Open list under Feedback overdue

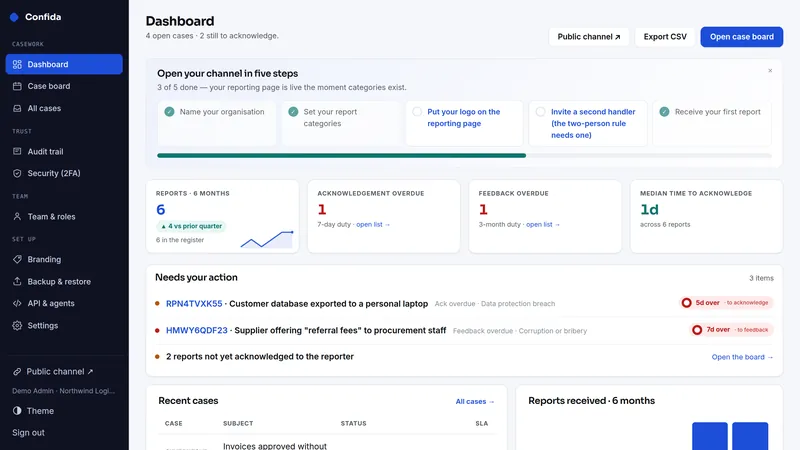click(x=543, y=224)
